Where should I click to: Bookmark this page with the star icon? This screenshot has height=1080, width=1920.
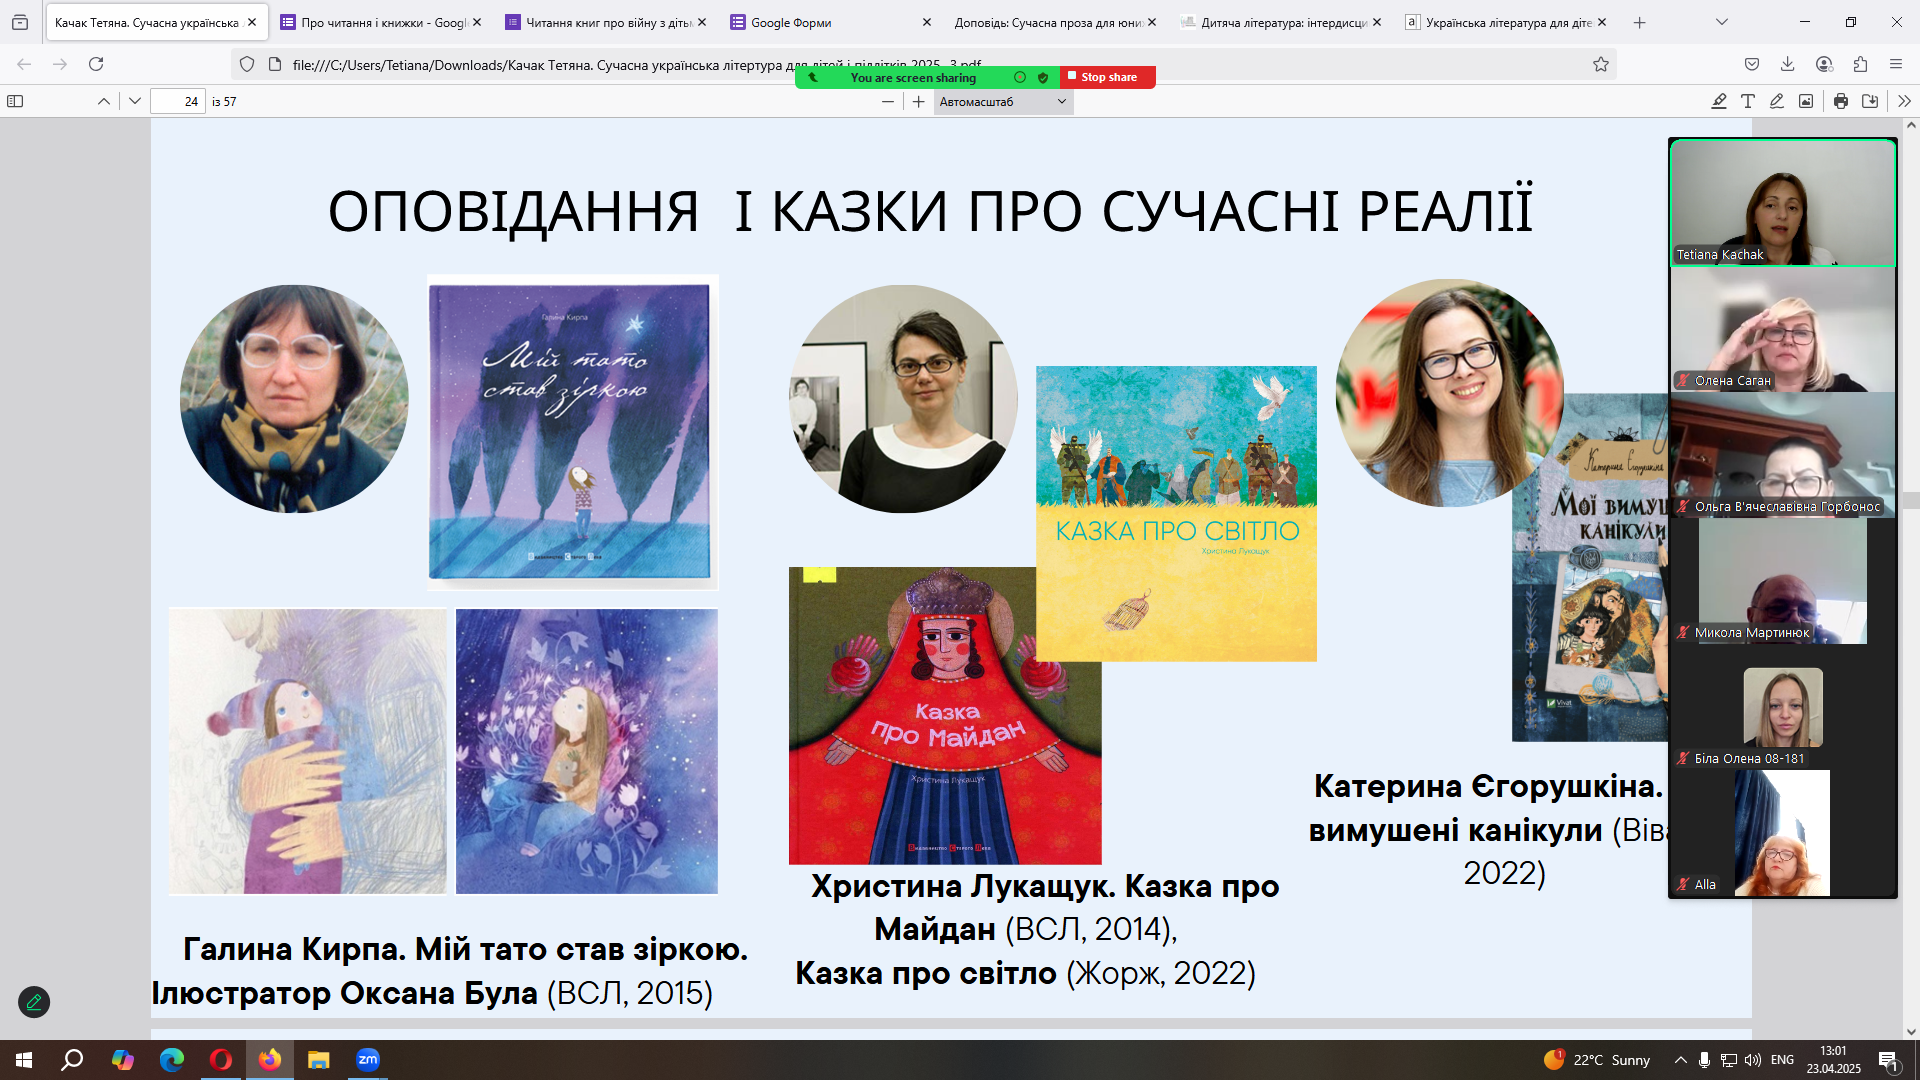click(x=1600, y=64)
